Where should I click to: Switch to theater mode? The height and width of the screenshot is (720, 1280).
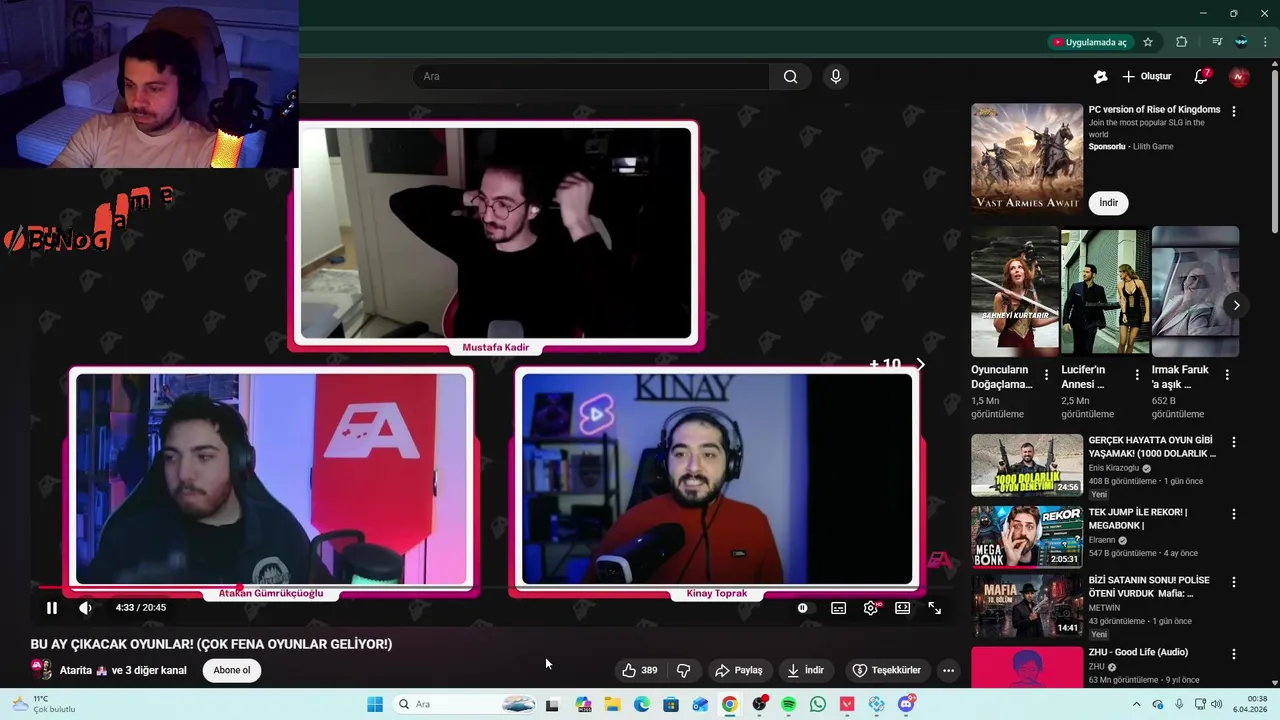(902, 608)
